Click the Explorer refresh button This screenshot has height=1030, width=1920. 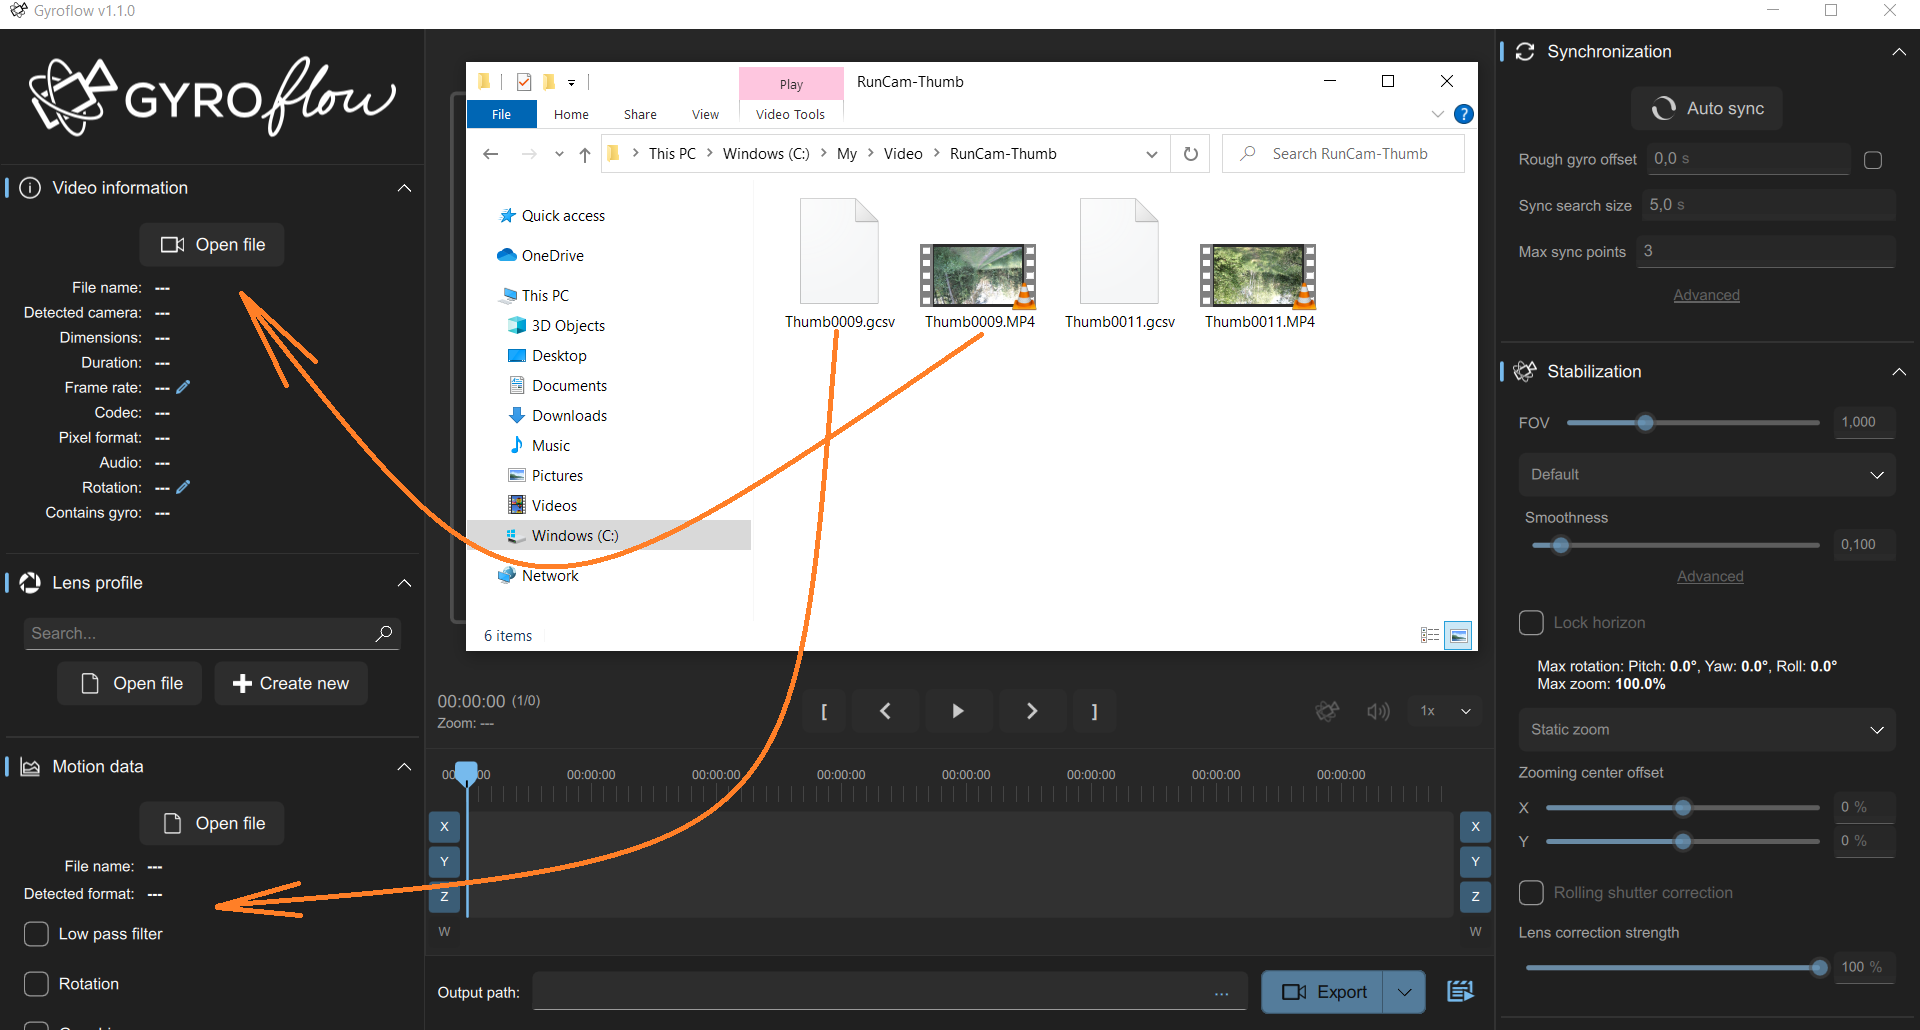click(1190, 154)
